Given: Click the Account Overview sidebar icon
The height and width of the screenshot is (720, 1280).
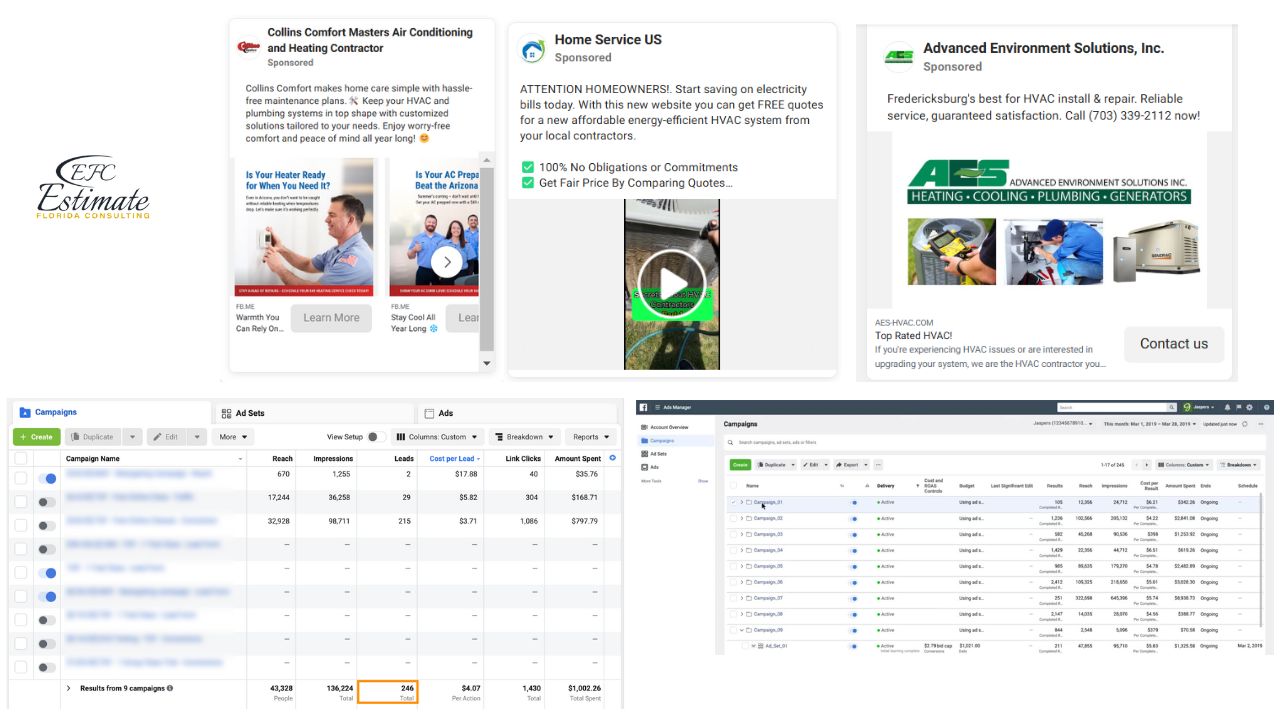Looking at the screenshot, I should (644, 427).
